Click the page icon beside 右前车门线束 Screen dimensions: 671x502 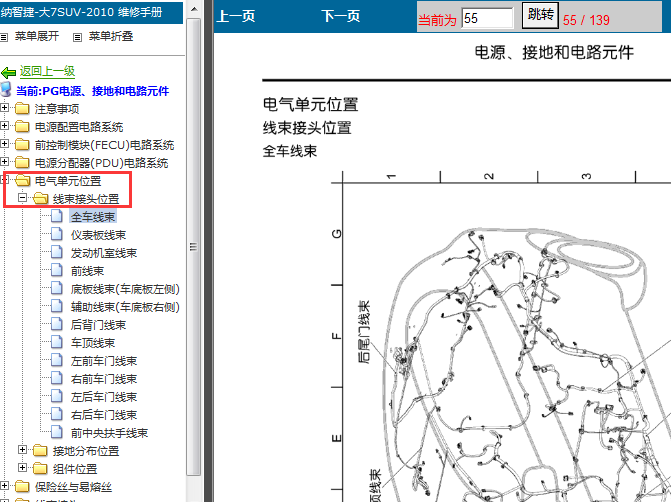pos(57,378)
